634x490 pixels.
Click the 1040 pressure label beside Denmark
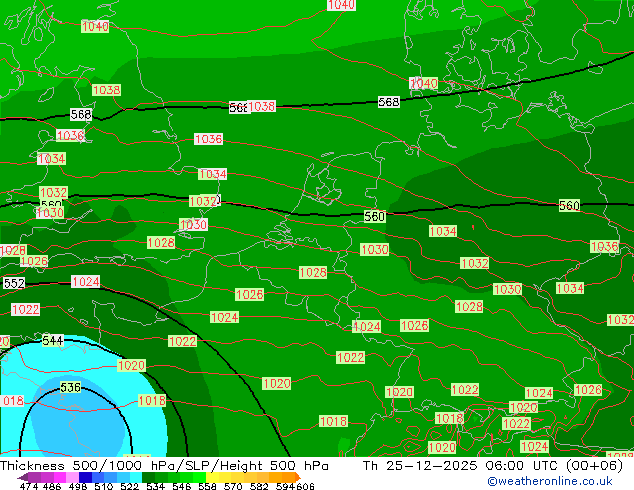[424, 83]
